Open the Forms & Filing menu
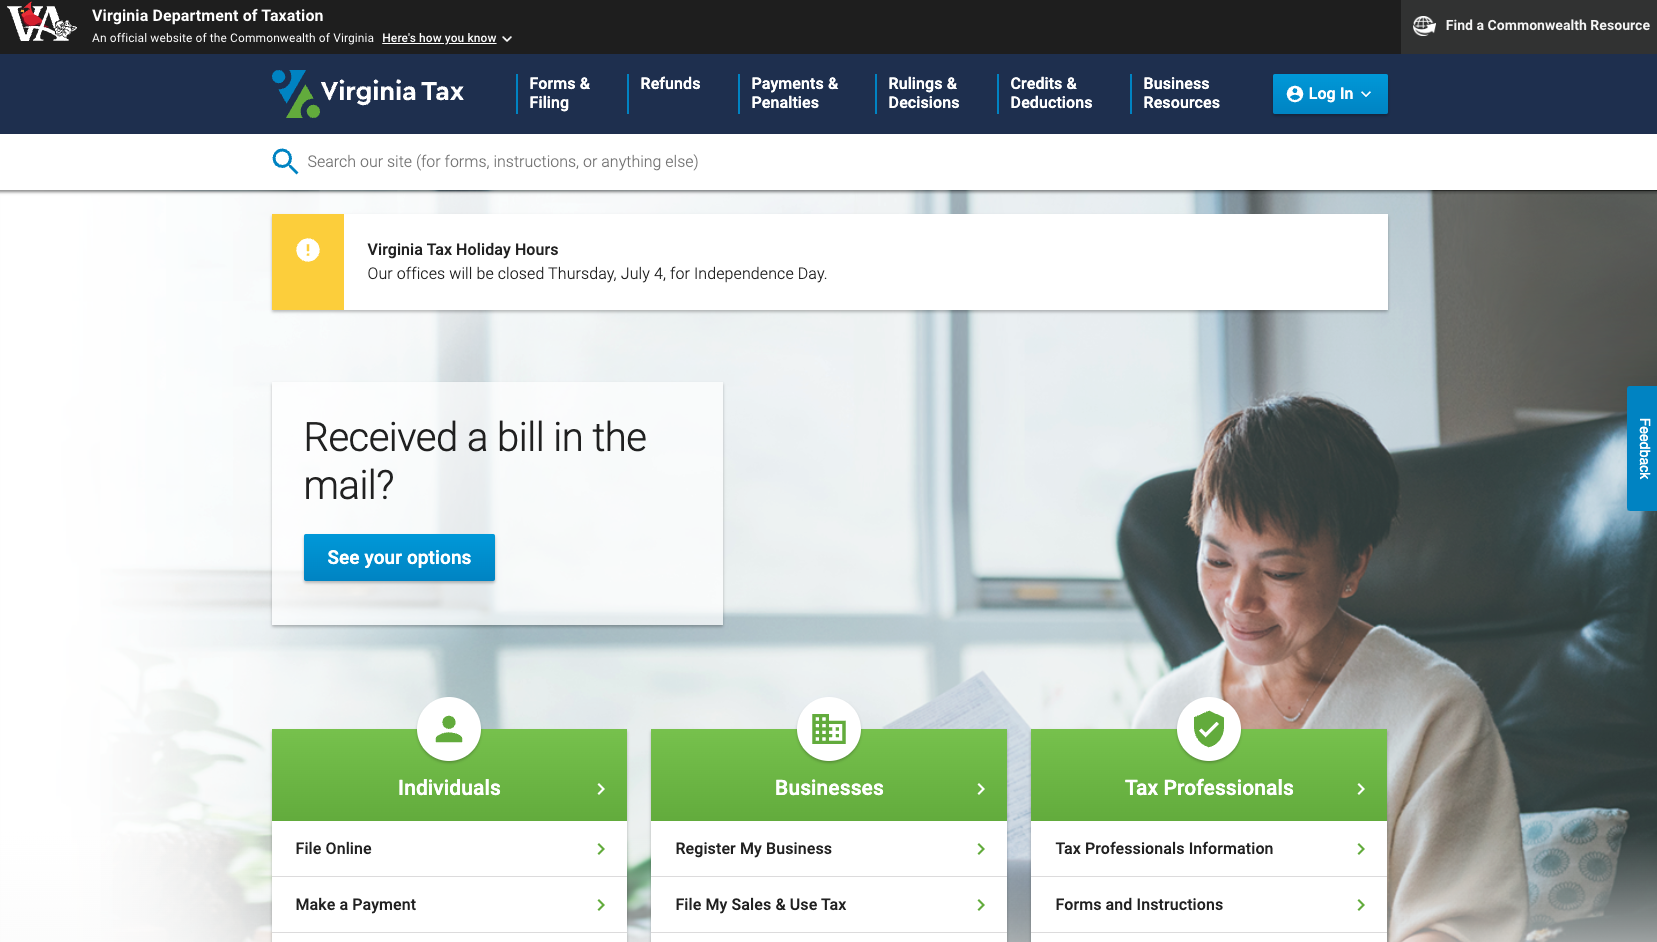1657x942 pixels. tap(560, 93)
